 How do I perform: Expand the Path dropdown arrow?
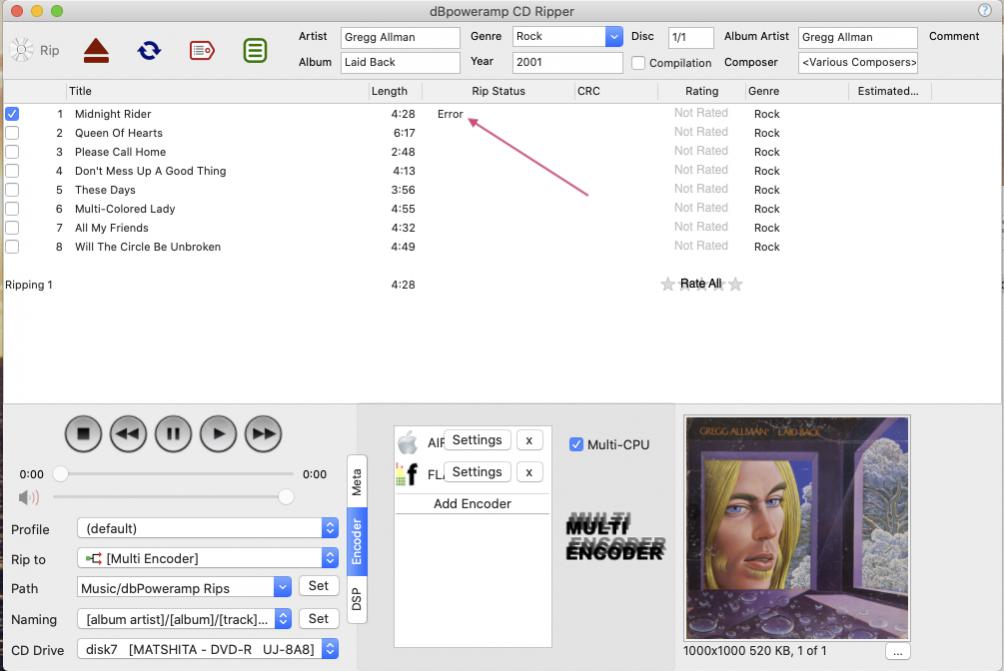pyautogui.click(x=282, y=587)
